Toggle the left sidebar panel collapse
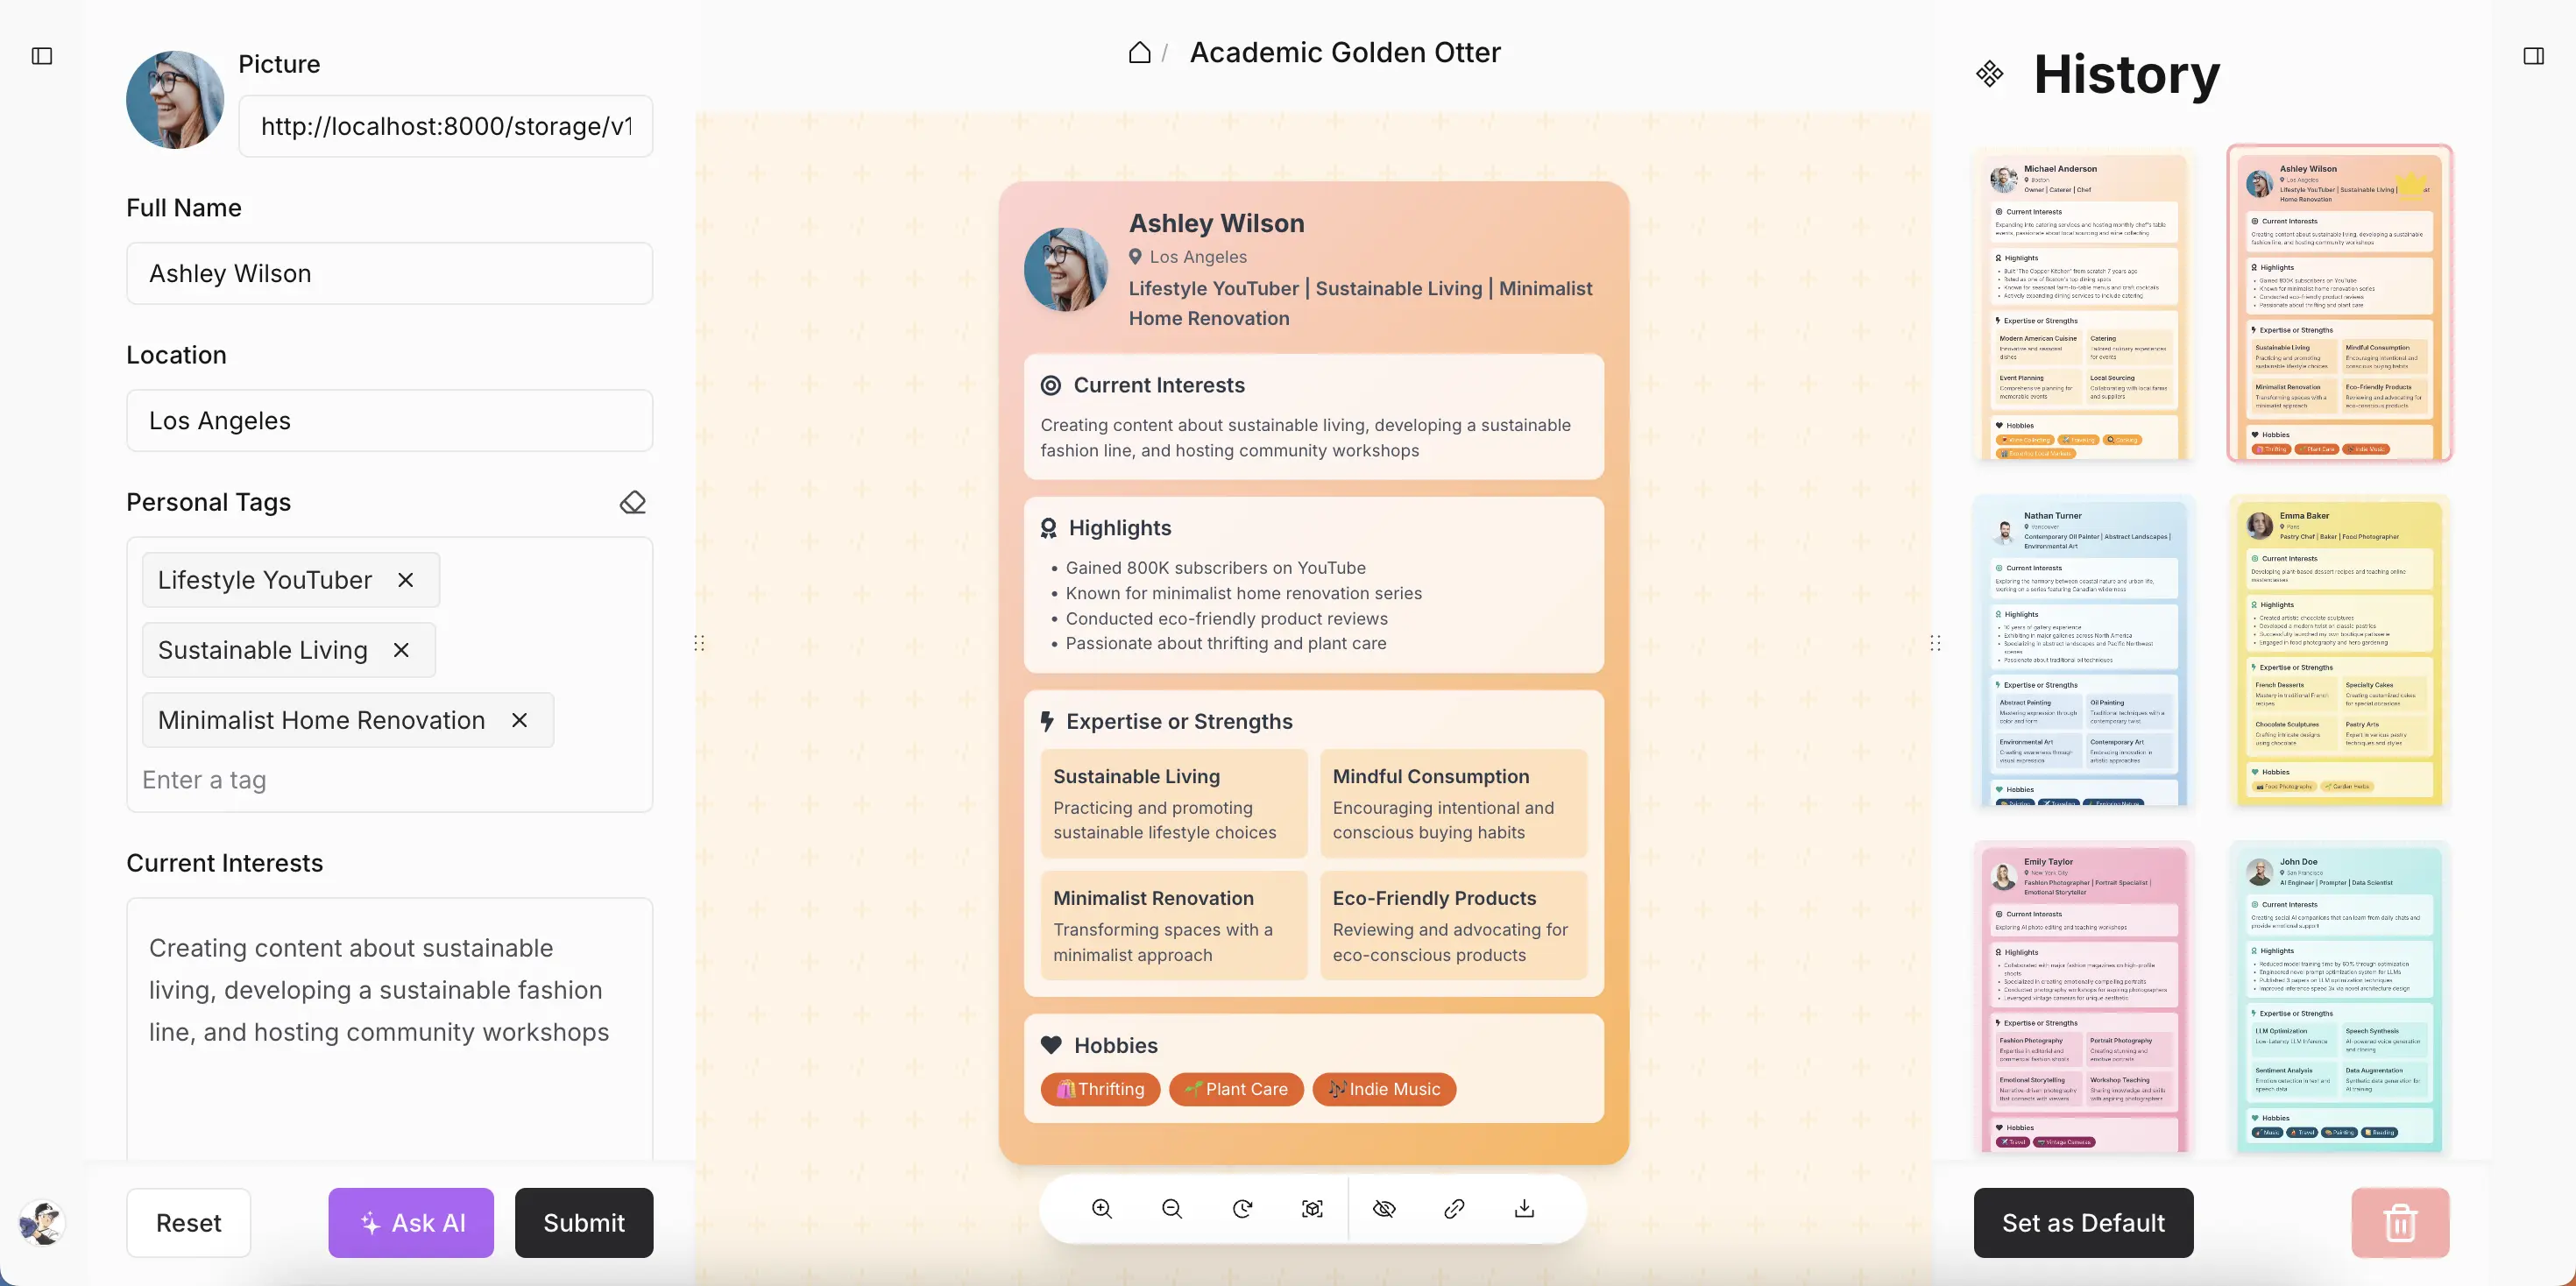 (43, 54)
